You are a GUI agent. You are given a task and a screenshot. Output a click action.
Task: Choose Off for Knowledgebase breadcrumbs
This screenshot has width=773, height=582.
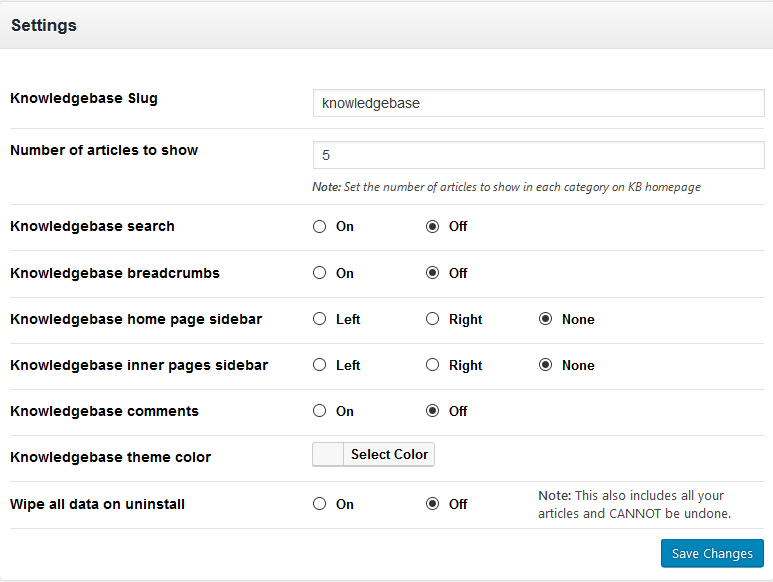(x=432, y=273)
